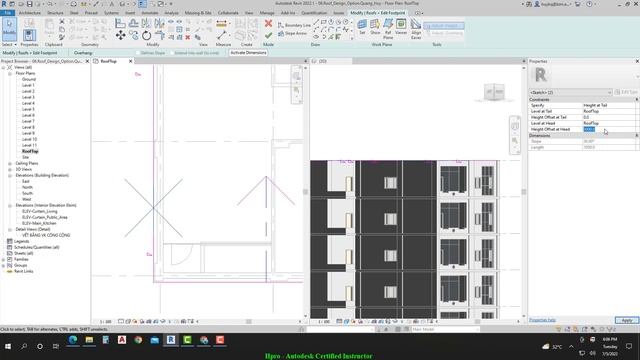
Task: Click the ViewCube in 3D view
Action: tap(494, 92)
